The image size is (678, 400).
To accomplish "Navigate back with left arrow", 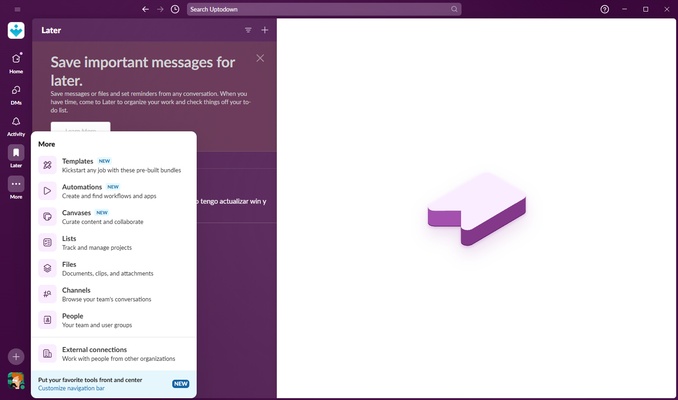I will [145, 9].
